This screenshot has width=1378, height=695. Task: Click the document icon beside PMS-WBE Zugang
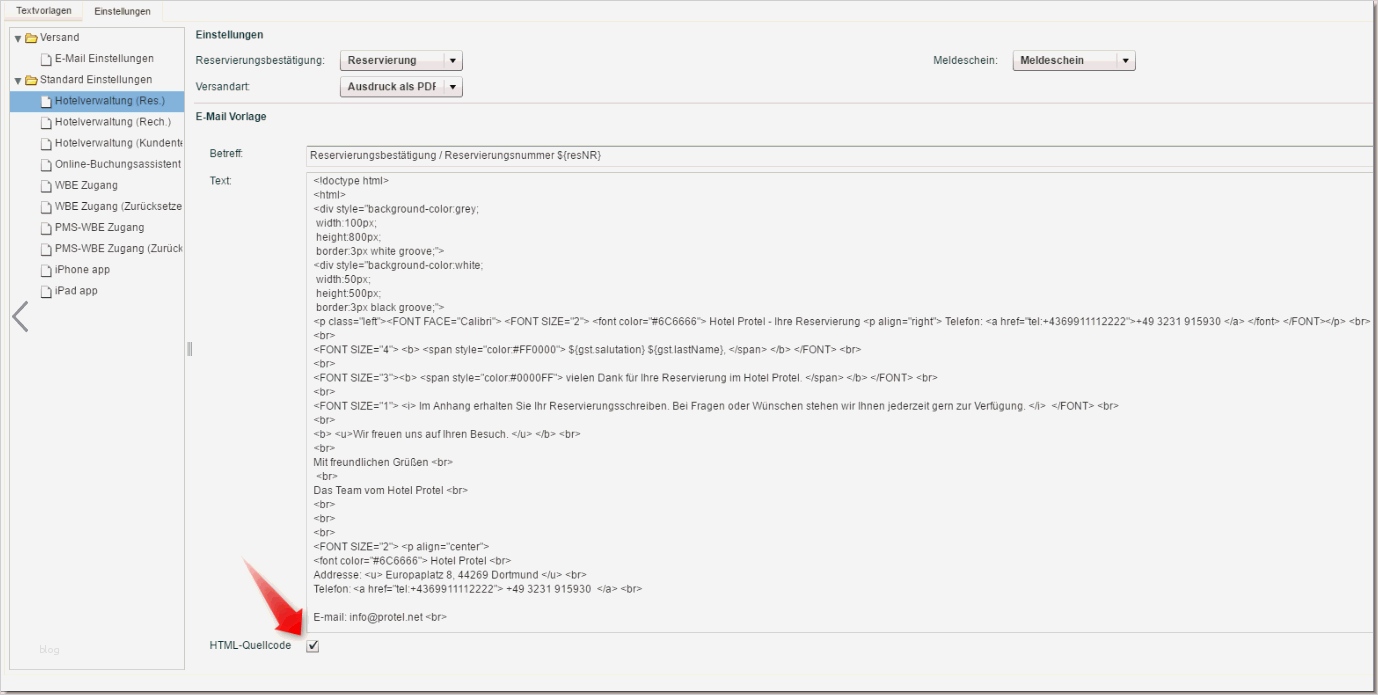click(x=46, y=227)
